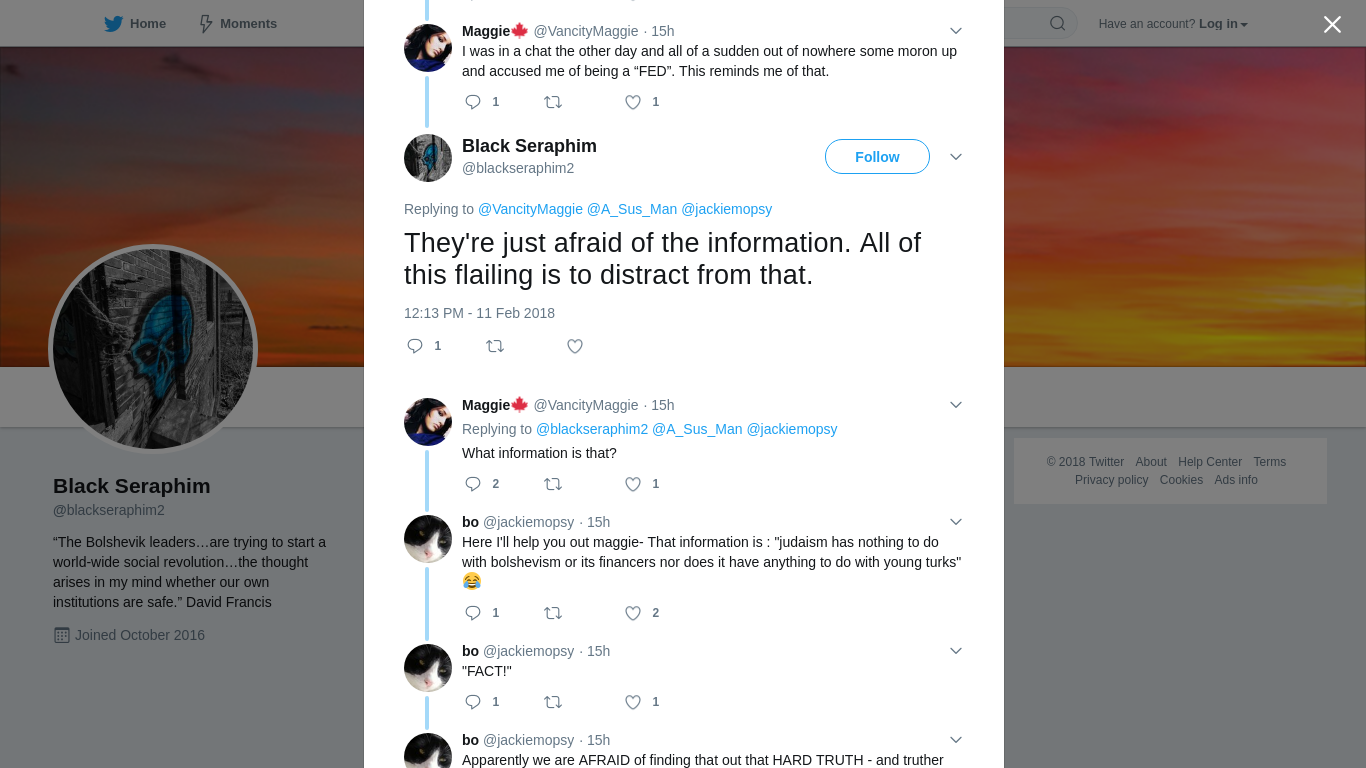Open Black Seraphim's large profile picture
This screenshot has height=768, width=1366.
point(153,349)
